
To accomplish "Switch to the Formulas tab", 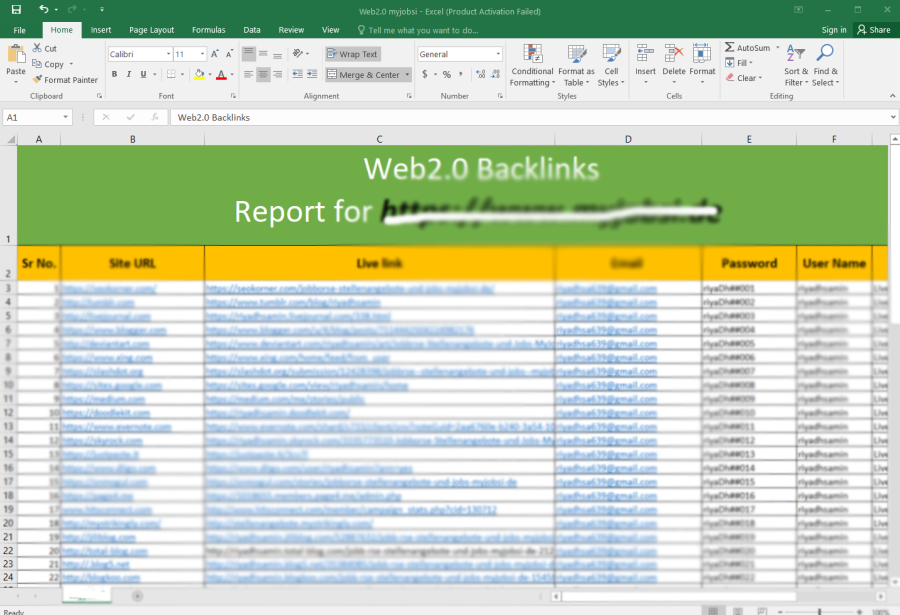I will [208, 30].
